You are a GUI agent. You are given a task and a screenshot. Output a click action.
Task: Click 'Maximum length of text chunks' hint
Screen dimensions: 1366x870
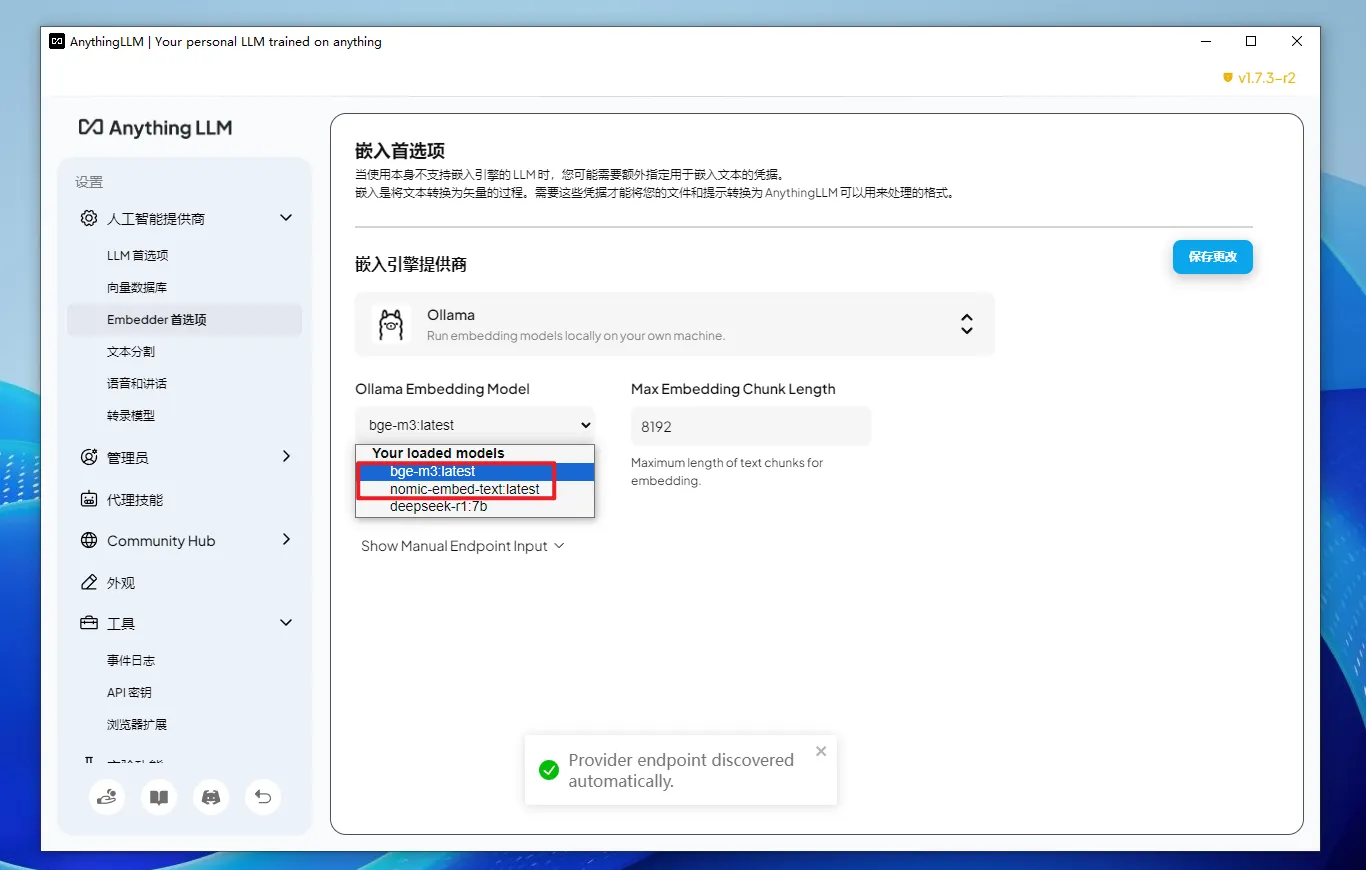click(727, 472)
